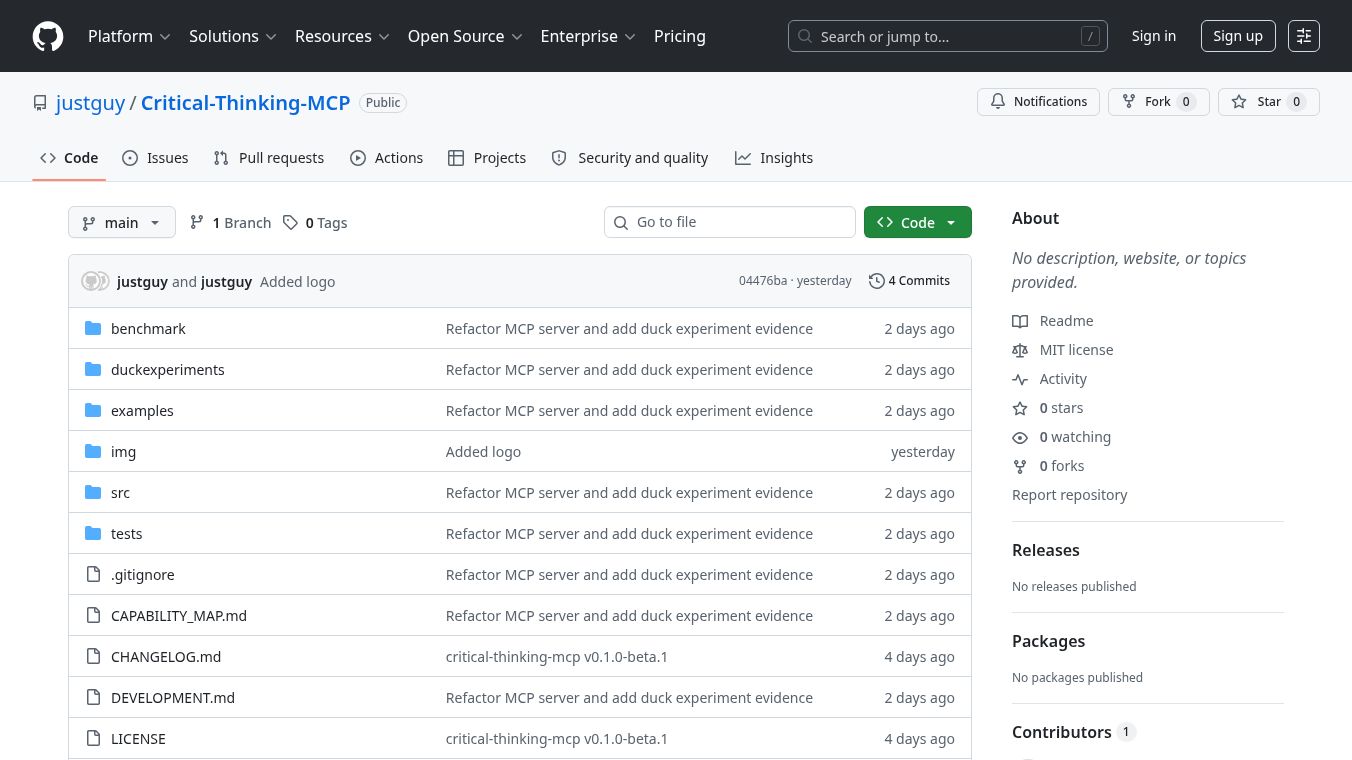Click the Go to file input
The width and height of the screenshot is (1352, 760).
pyautogui.click(x=730, y=222)
